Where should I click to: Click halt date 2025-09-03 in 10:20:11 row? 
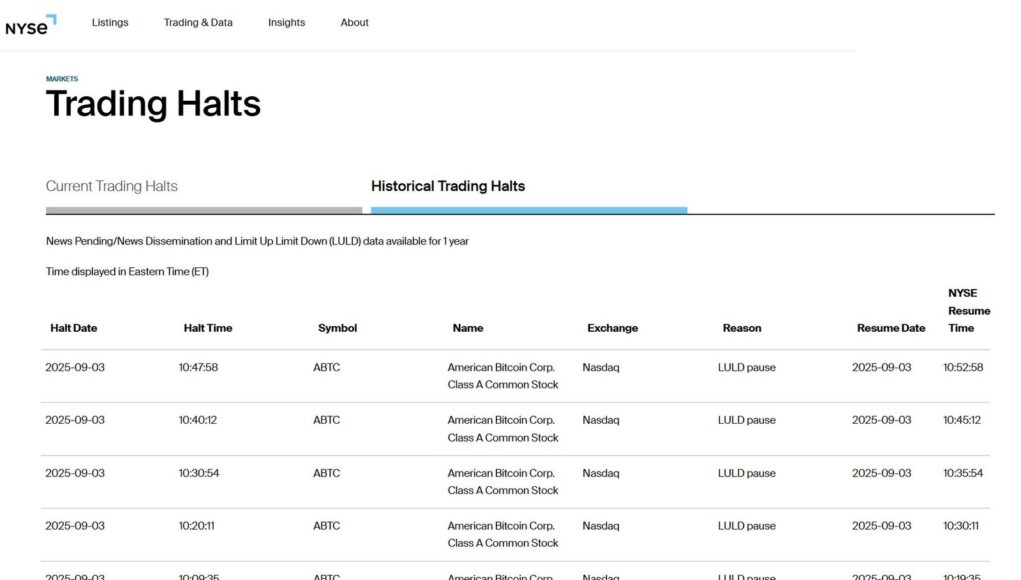coord(75,526)
